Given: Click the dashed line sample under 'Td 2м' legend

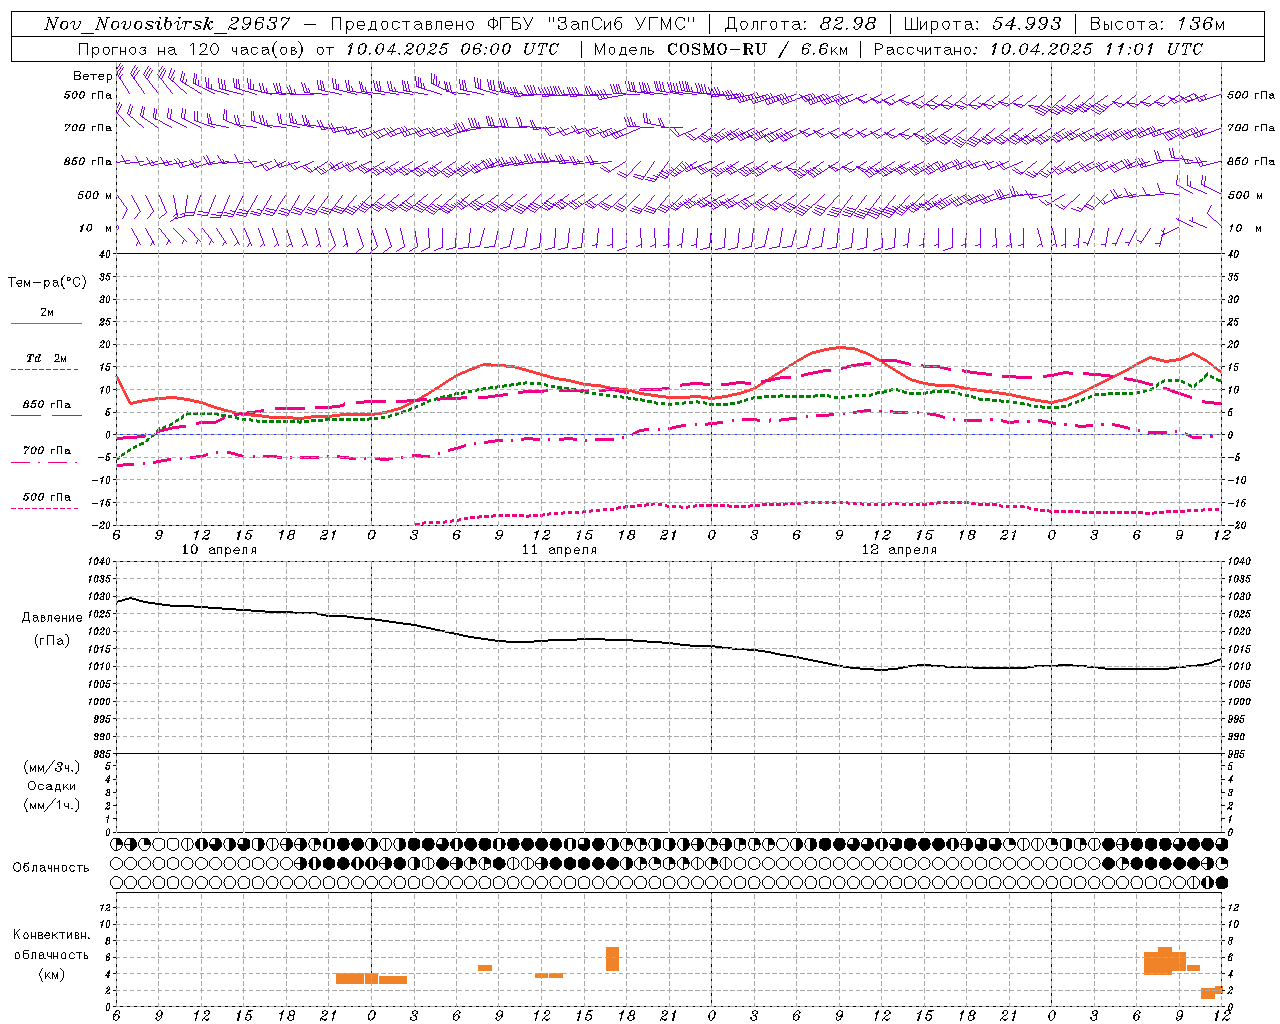Looking at the screenshot, I should [46, 370].
